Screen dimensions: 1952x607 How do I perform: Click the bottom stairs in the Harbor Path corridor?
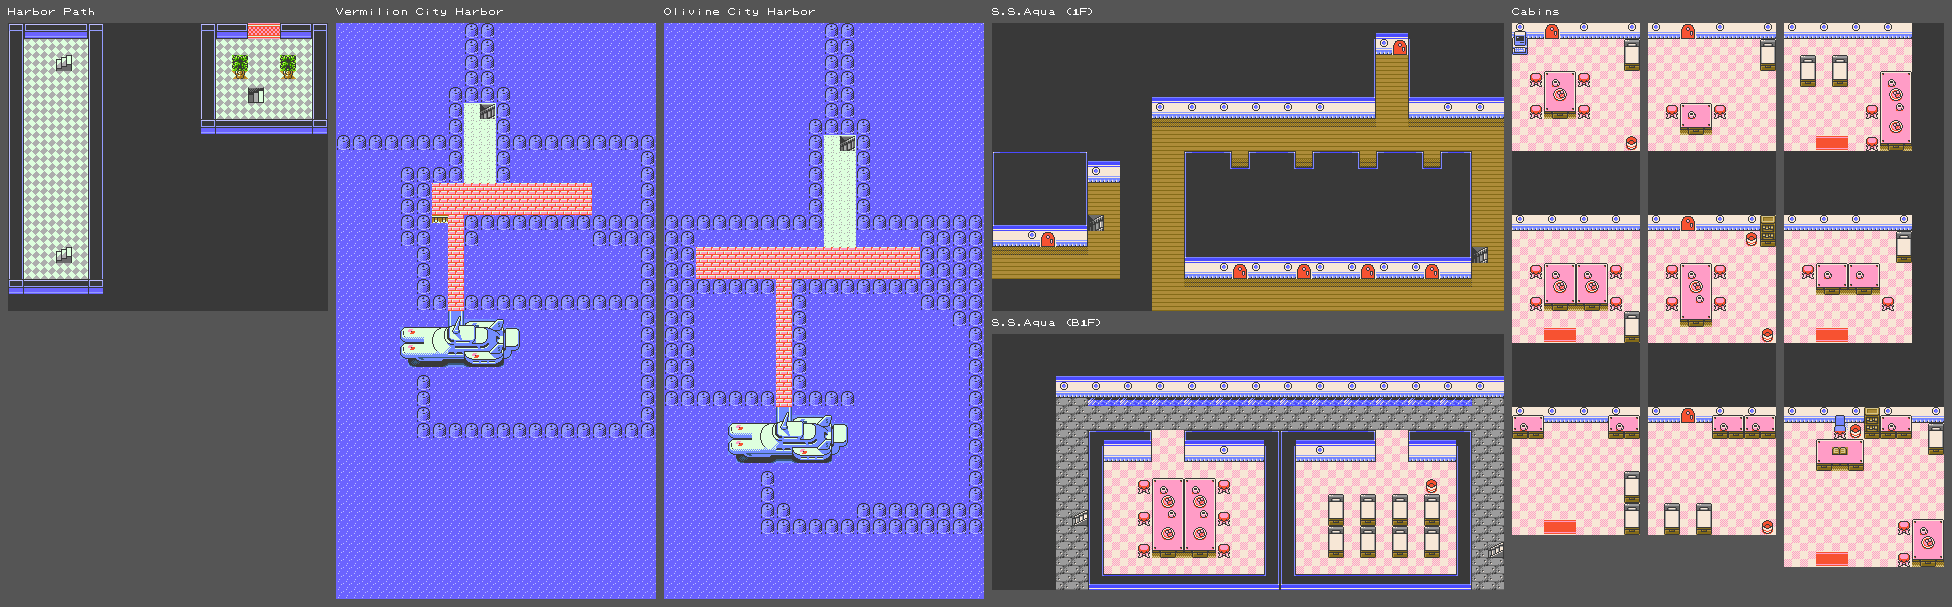click(64, 255)
